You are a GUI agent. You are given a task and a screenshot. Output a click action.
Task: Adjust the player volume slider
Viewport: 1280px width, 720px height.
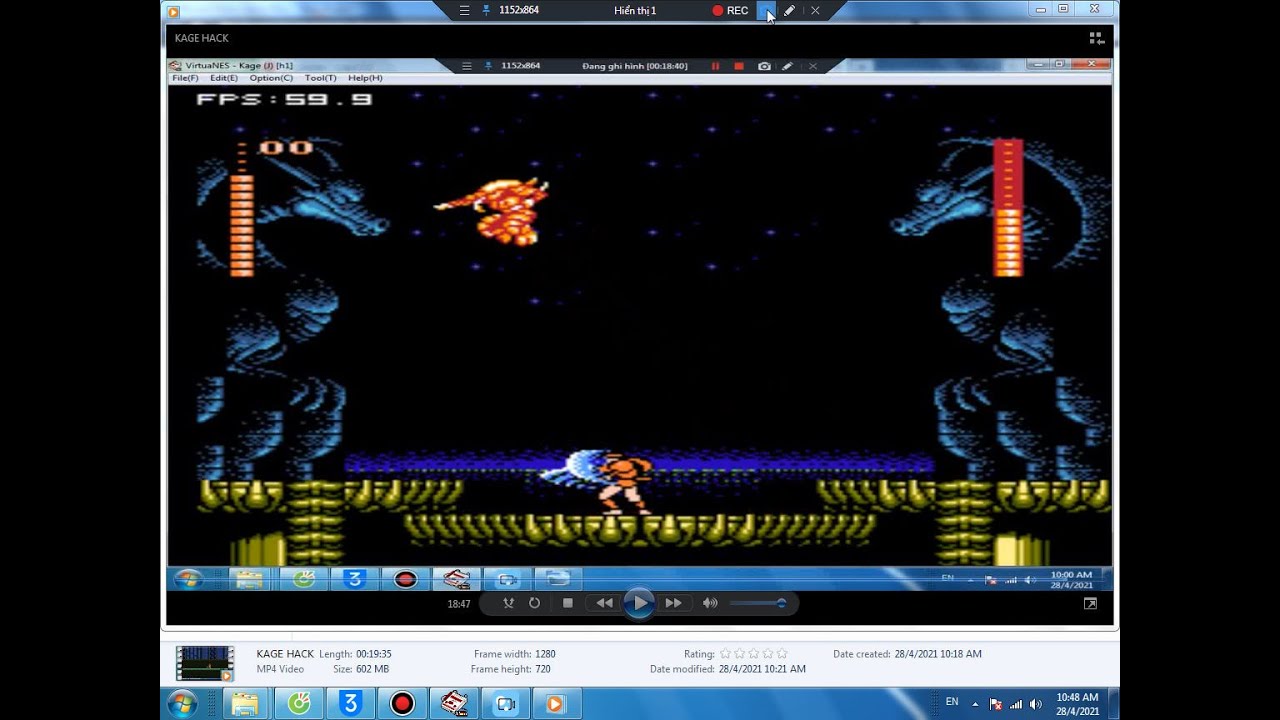757,603
